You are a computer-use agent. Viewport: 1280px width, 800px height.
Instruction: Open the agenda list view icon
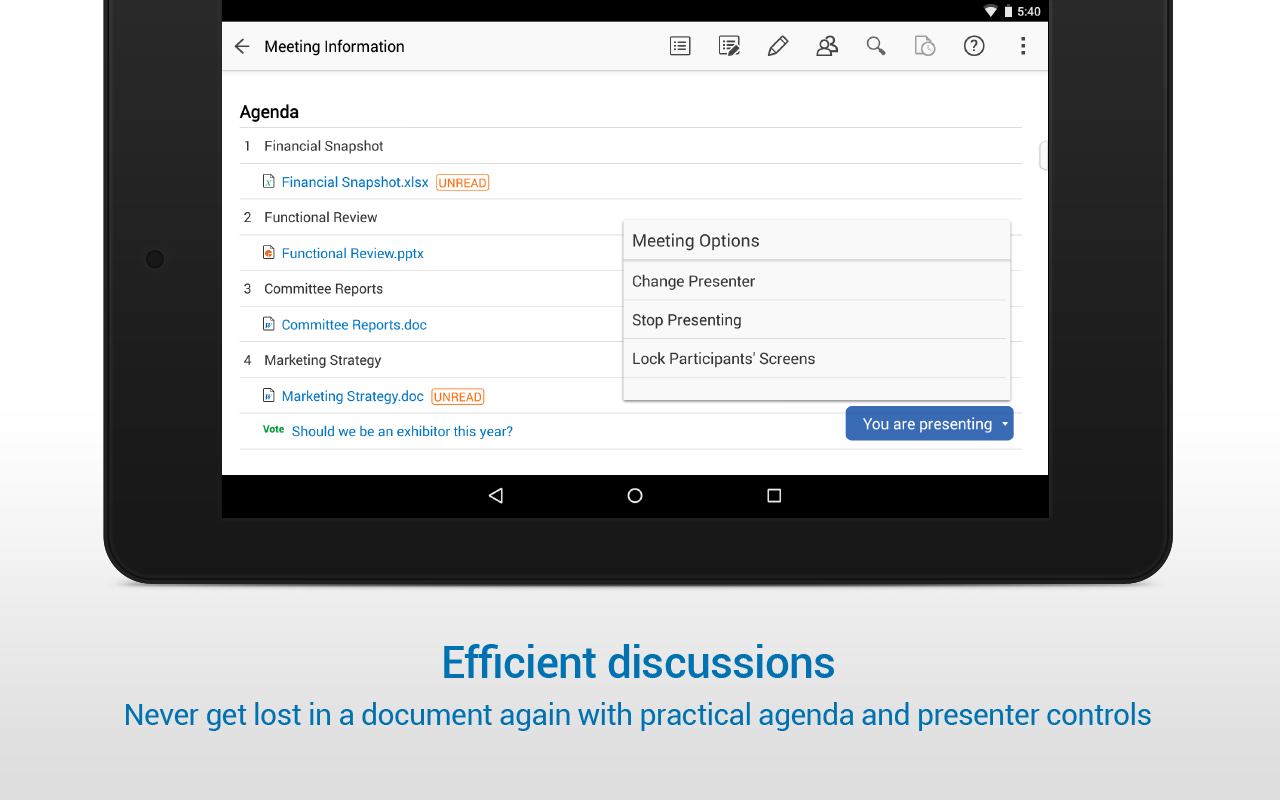pyautogui.click(x=680, y=46)
